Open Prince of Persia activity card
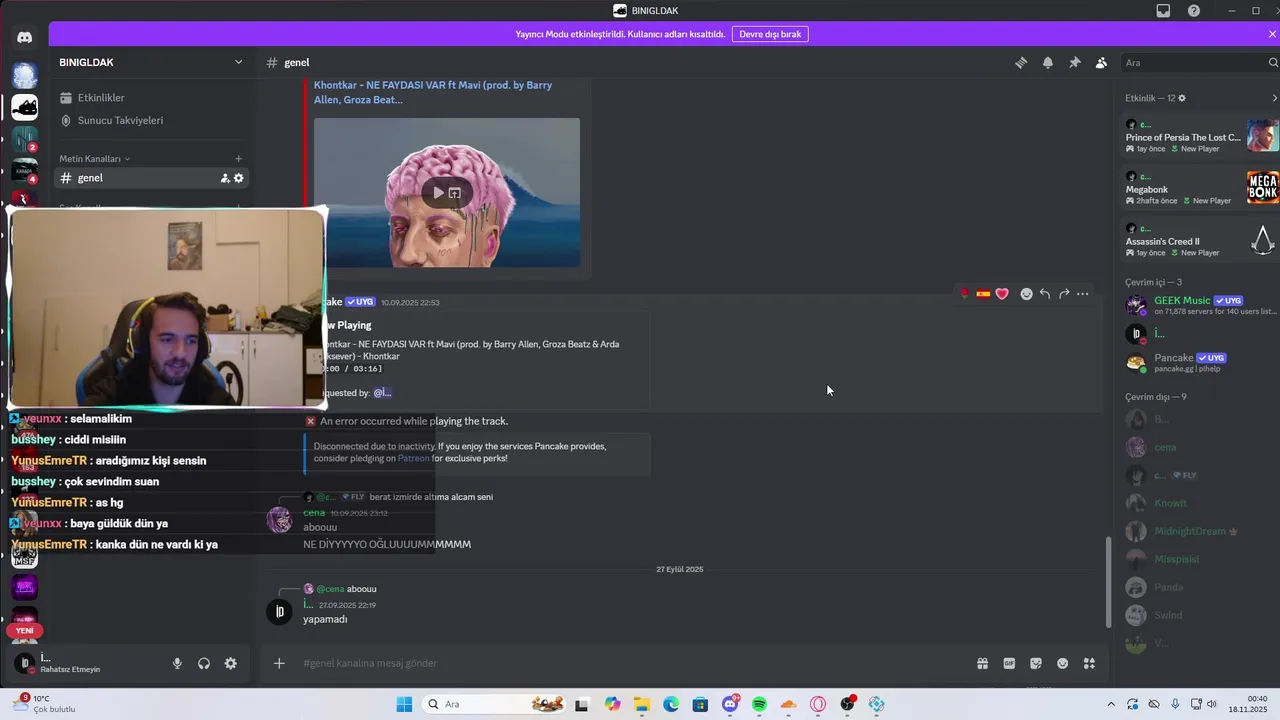Viewport: 1280px width, 720px height. 1200,136
